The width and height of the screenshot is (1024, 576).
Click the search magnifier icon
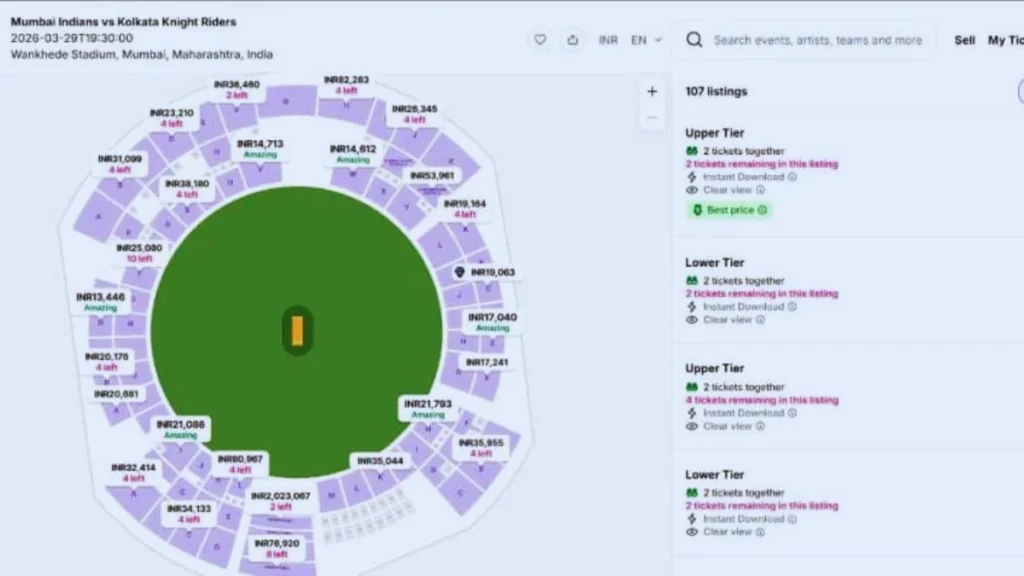694,40
